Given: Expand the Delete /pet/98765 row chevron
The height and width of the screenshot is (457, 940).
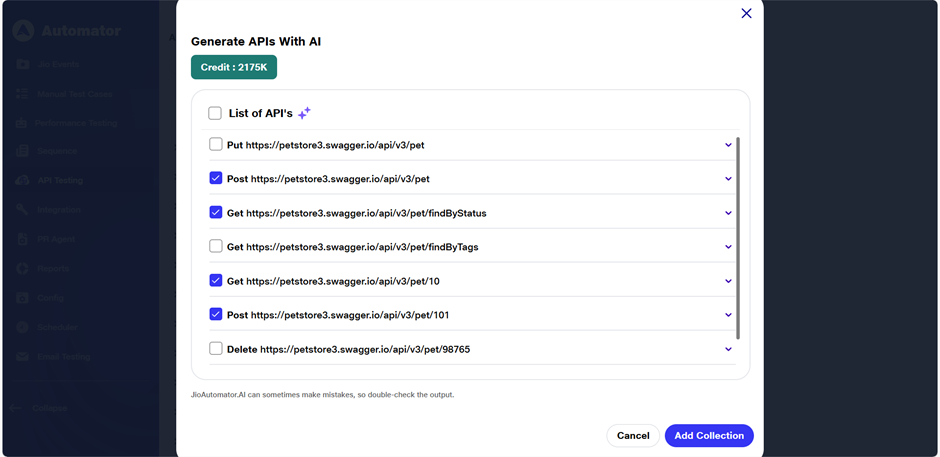Looking at the screenshot, I should pyautogui.click(x=728, y=349).
